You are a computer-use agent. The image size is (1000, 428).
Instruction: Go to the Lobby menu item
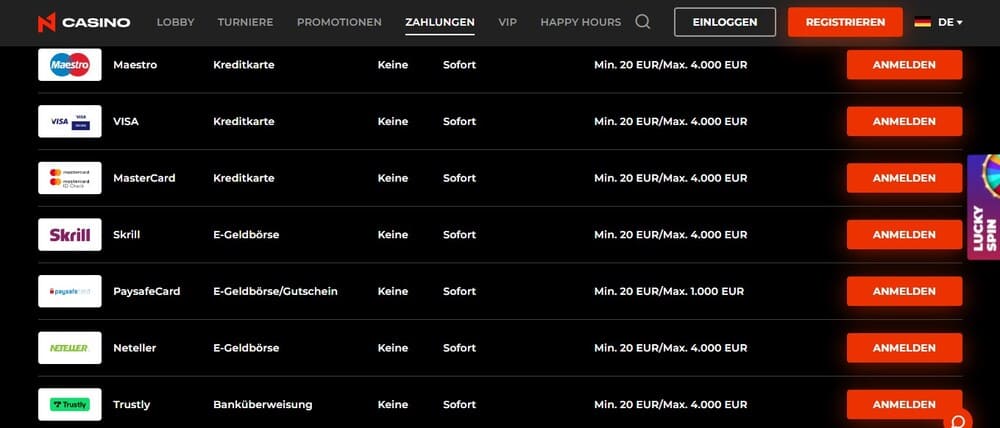pos(176,22)
